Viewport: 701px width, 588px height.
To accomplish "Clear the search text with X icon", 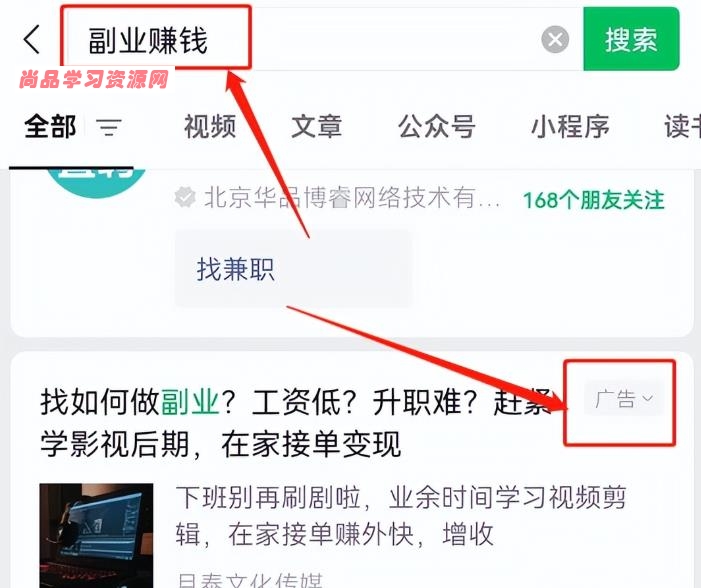I will [x=555, y=39].
